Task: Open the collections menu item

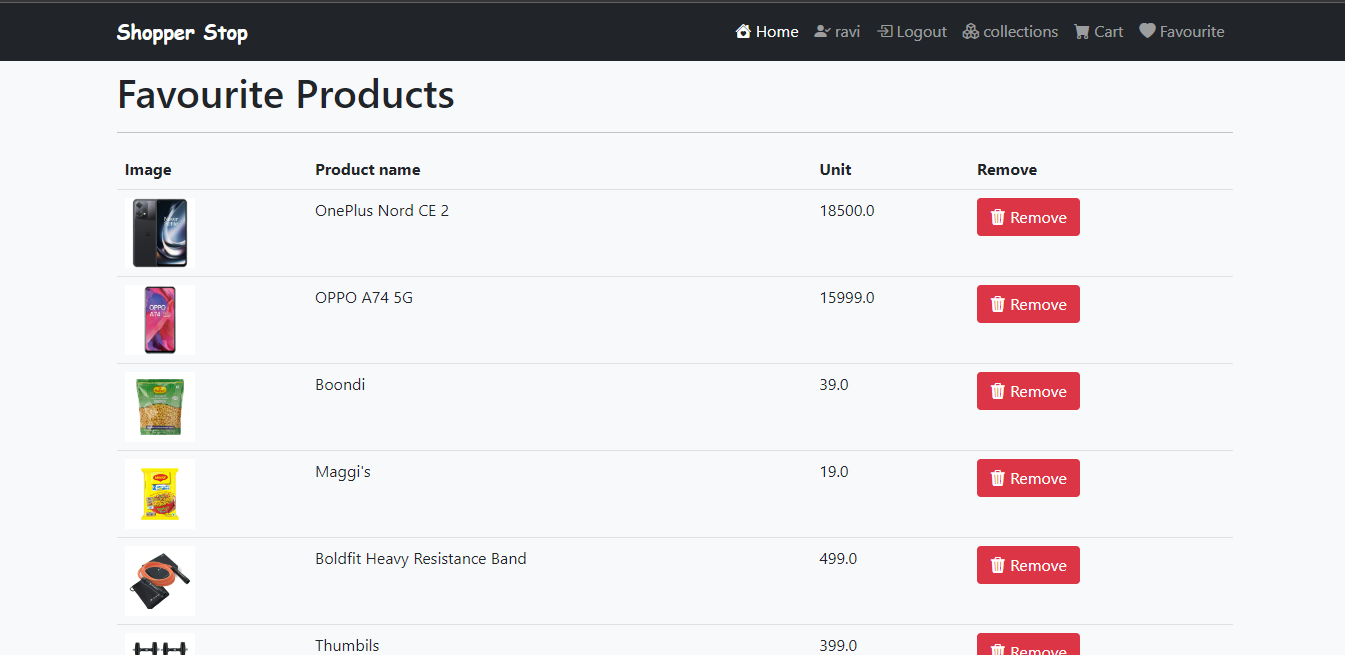Action: [x=1010, y=31]
